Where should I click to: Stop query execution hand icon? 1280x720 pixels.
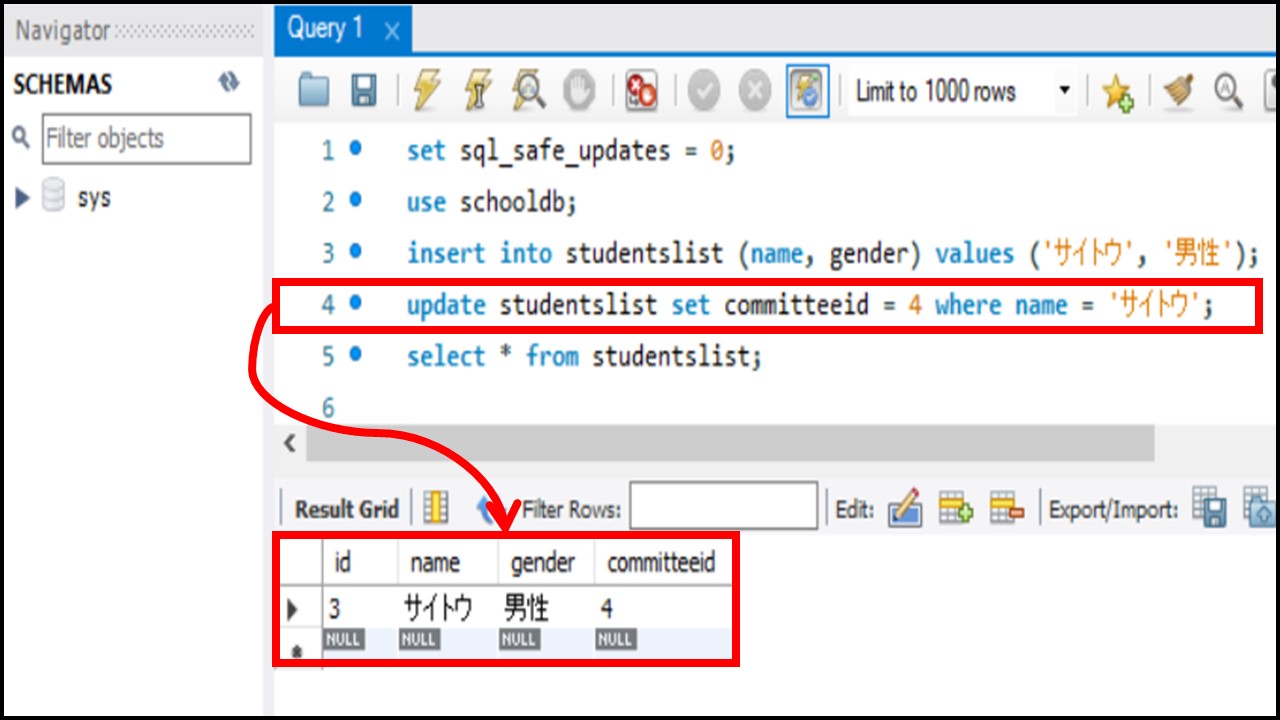pyautogui.click(x=579, y=92)
